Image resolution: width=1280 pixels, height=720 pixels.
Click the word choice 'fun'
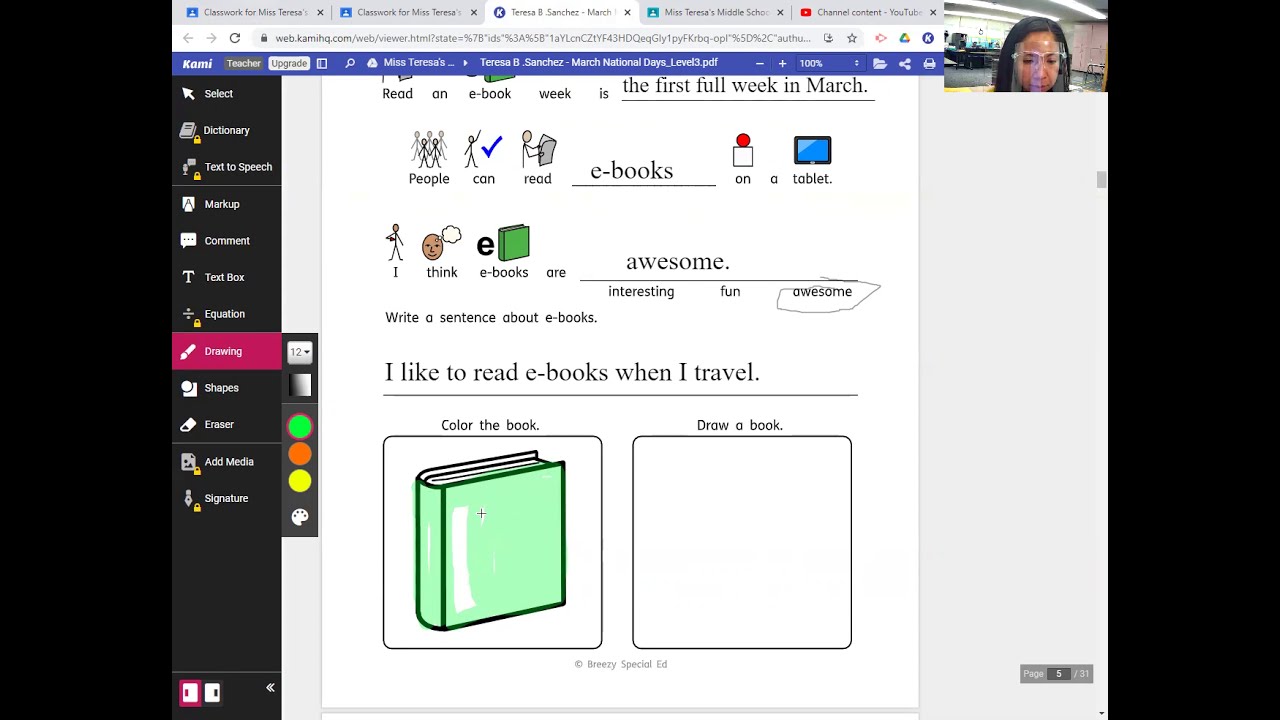(730, 291)
